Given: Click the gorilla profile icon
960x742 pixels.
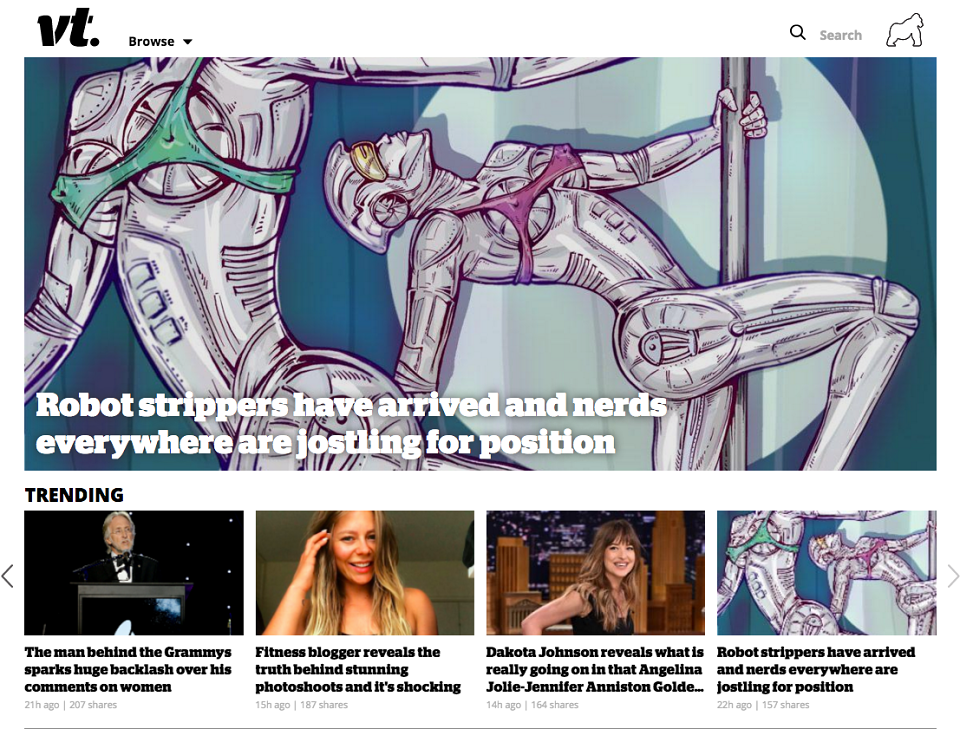Looking at the screenshot, I should 904,31.
